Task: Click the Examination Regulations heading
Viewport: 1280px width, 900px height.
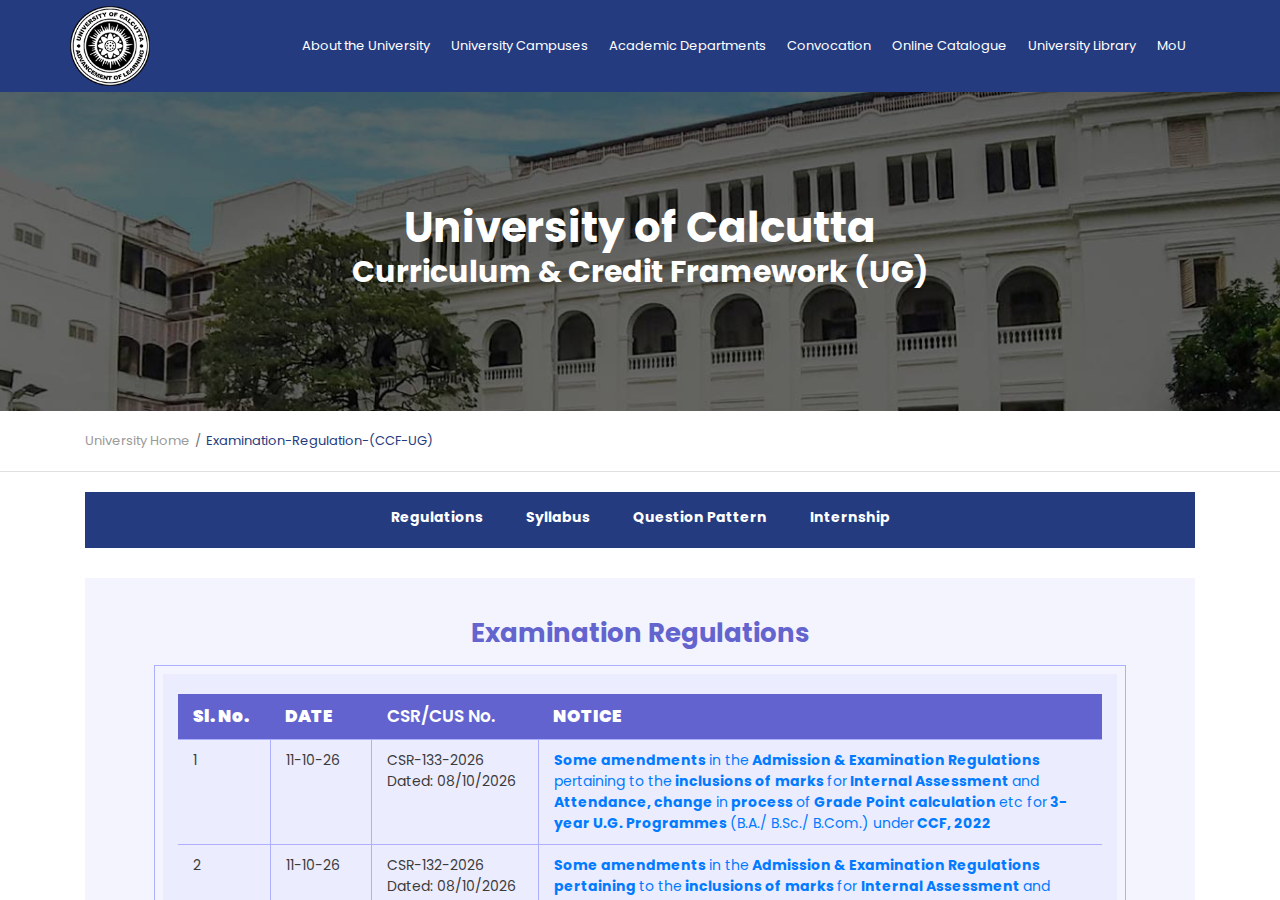Action: (x=640, y=633)
